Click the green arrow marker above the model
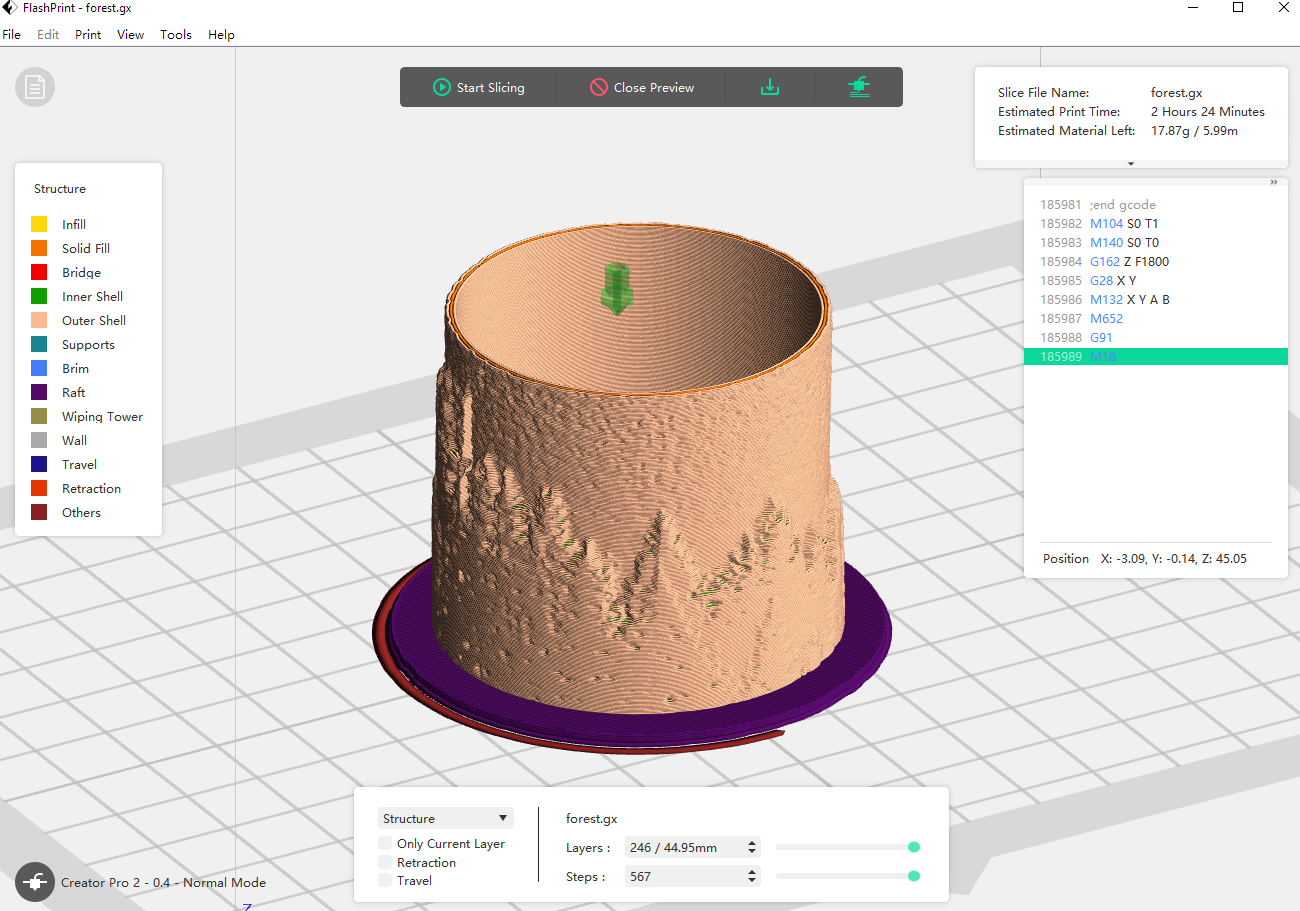This screenshot has width=1300, height=911. pyautogui.click(x=616, y=288)
